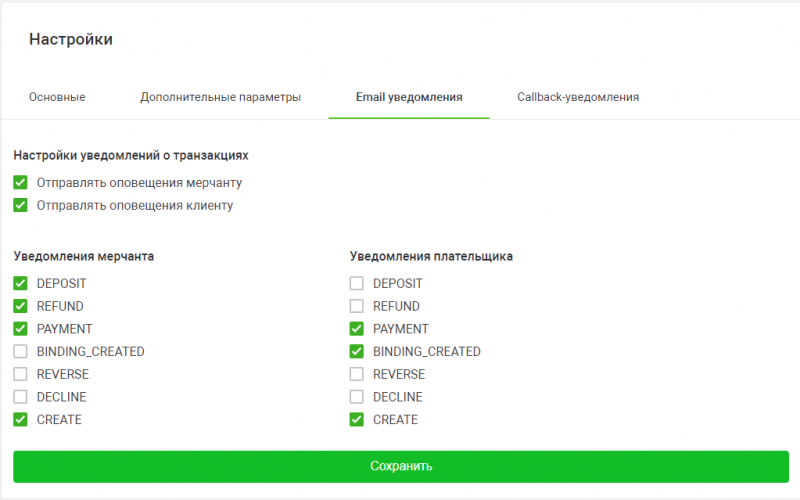The image size is (800, 500).
Task: Disable merchant PAYMENT notification checkbox
Action: point(20,329)
